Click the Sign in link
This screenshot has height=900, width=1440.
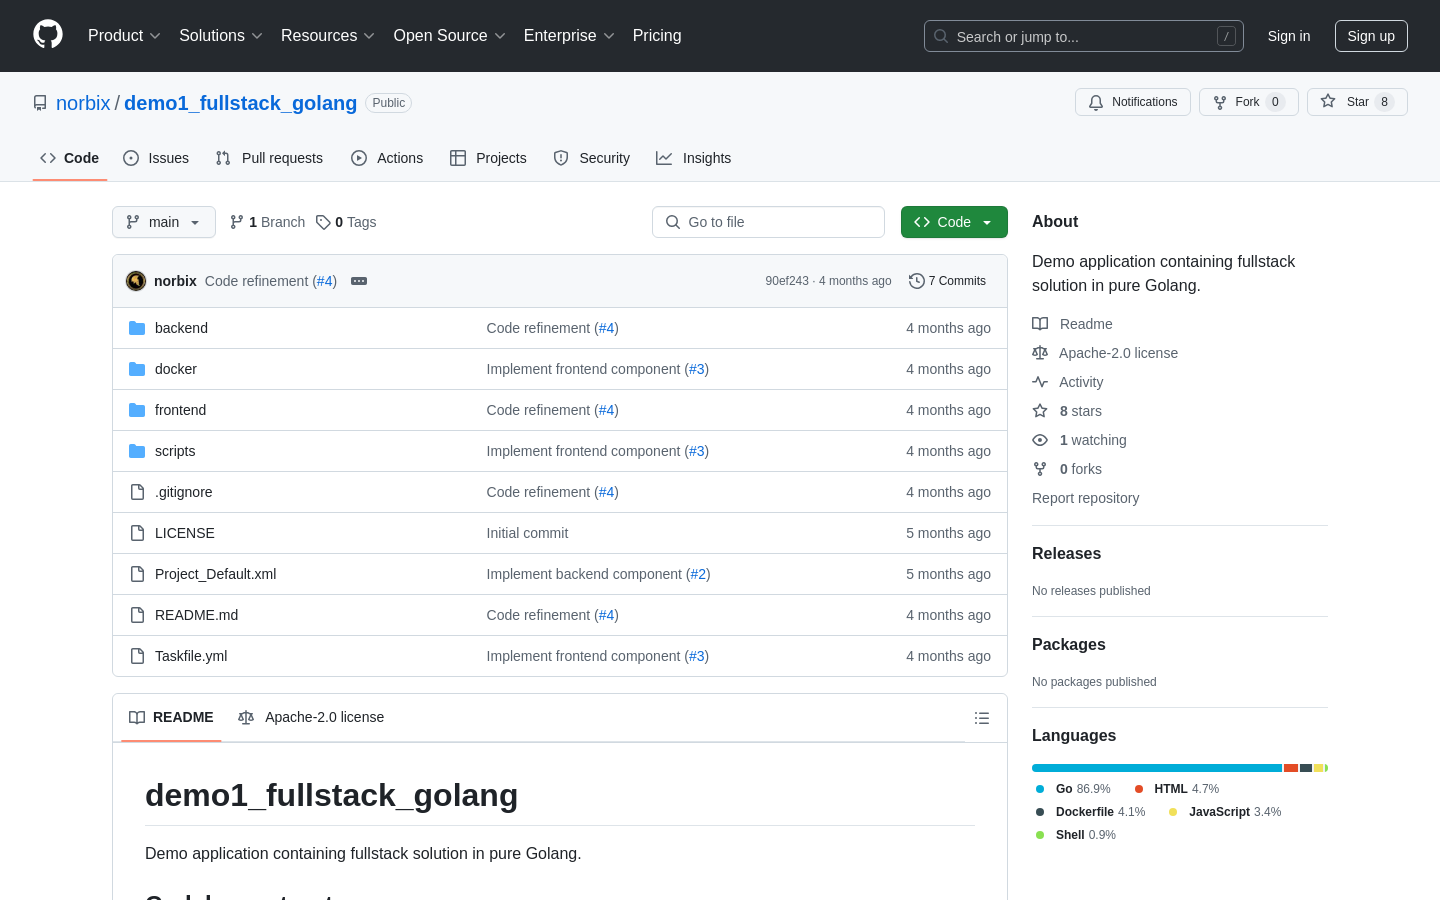pyautogui.click(x=1289, y=36)
